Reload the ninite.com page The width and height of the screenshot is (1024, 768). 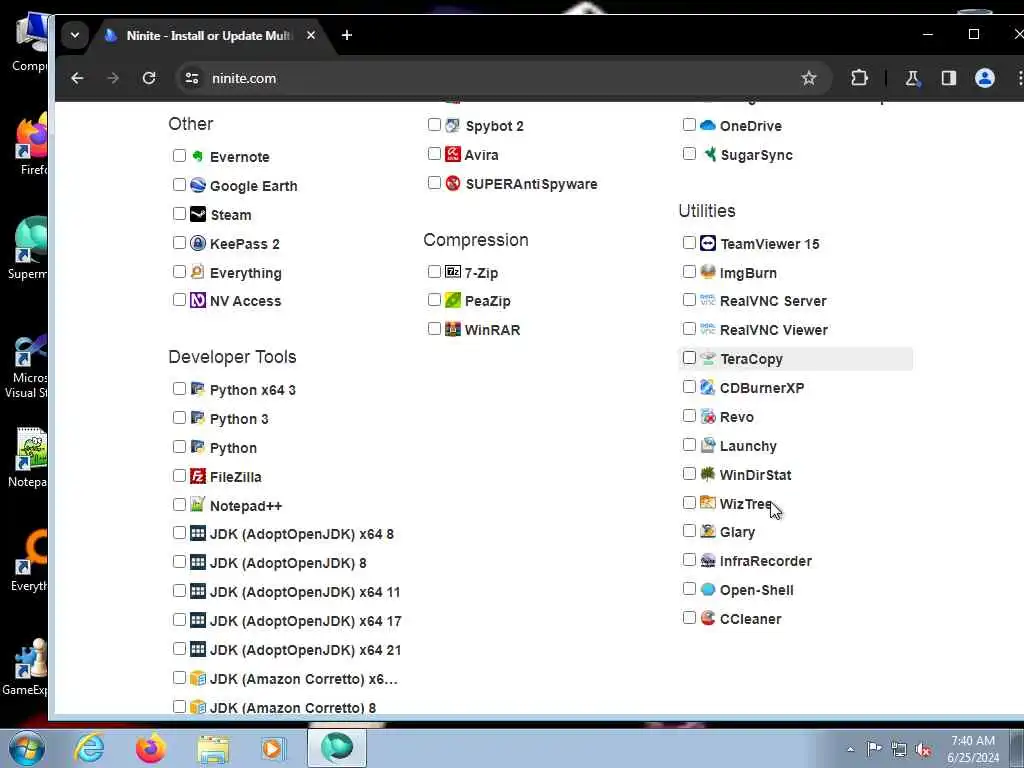point(149,78)
